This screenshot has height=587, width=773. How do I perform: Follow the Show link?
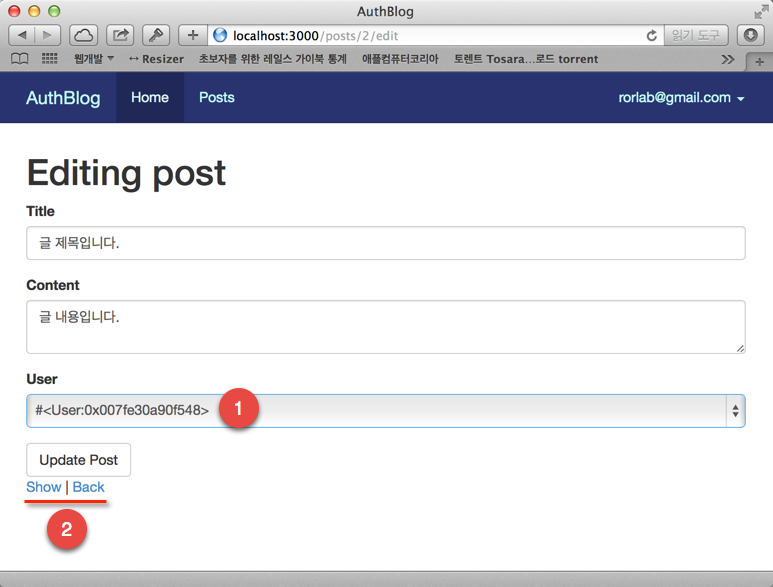click(43, 487)
